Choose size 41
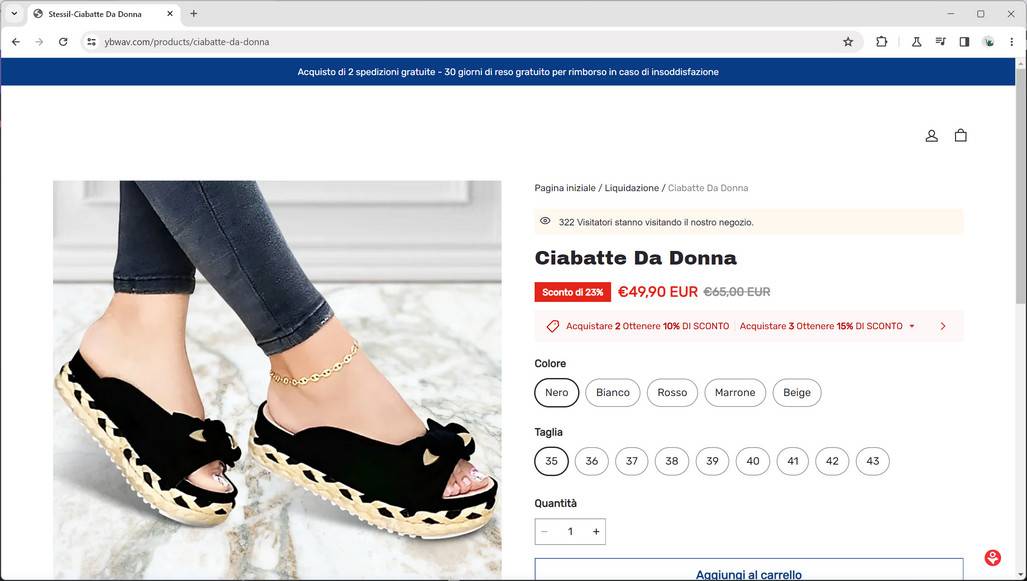1027x581 pixels. tap(793, 461)
